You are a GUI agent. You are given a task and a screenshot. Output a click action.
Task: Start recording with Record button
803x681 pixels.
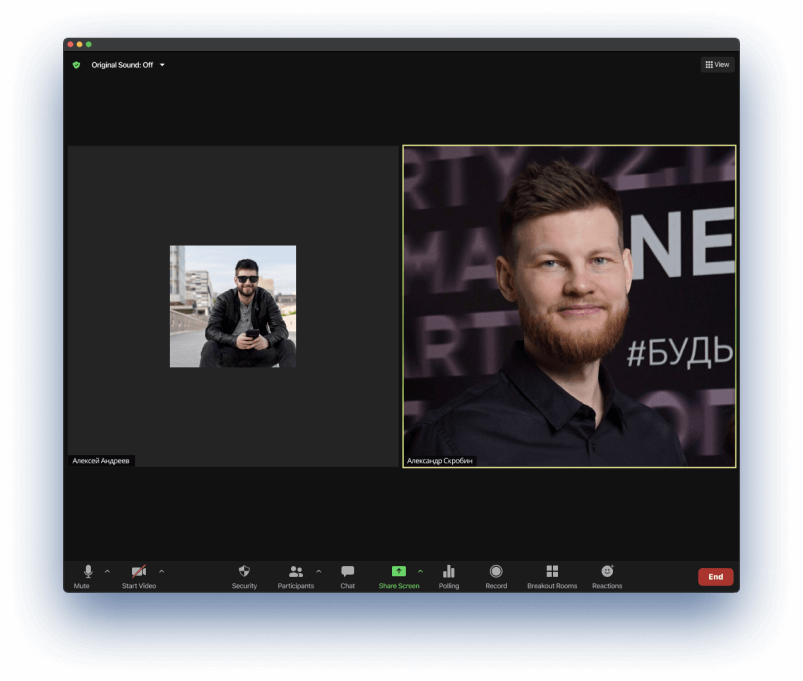(x=496, y=577)
